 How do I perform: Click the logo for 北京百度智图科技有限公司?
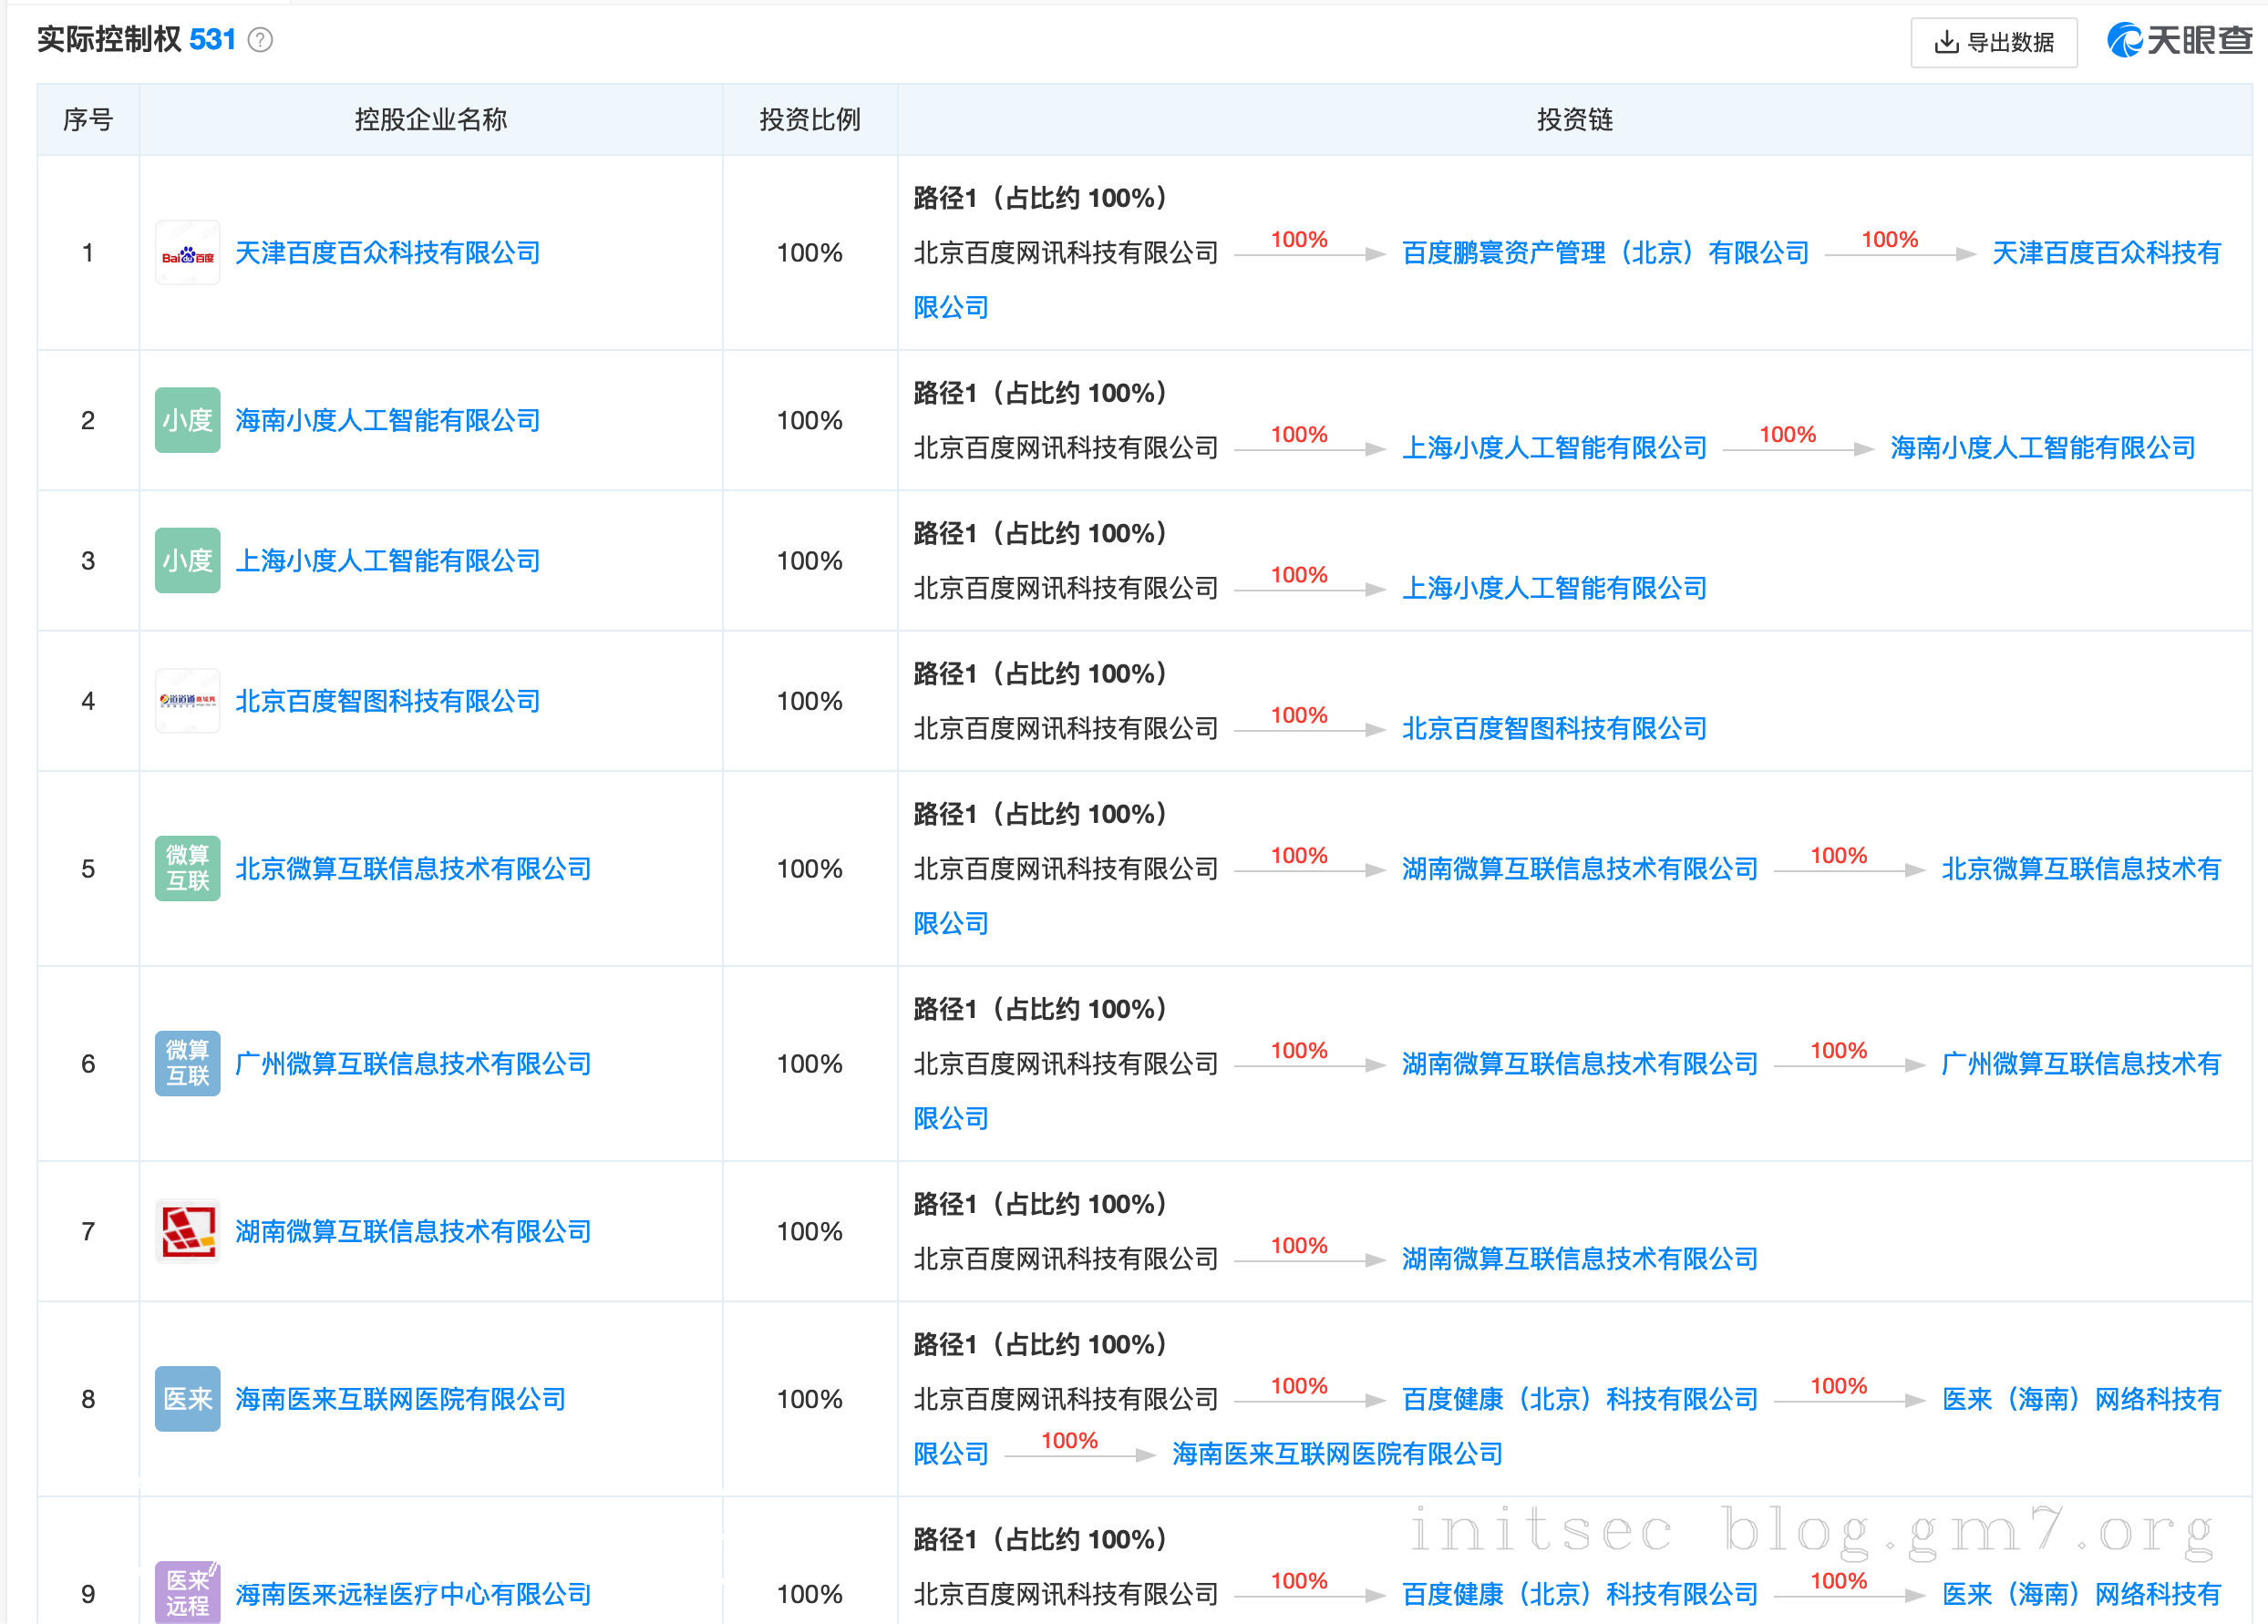pos(188,701)
